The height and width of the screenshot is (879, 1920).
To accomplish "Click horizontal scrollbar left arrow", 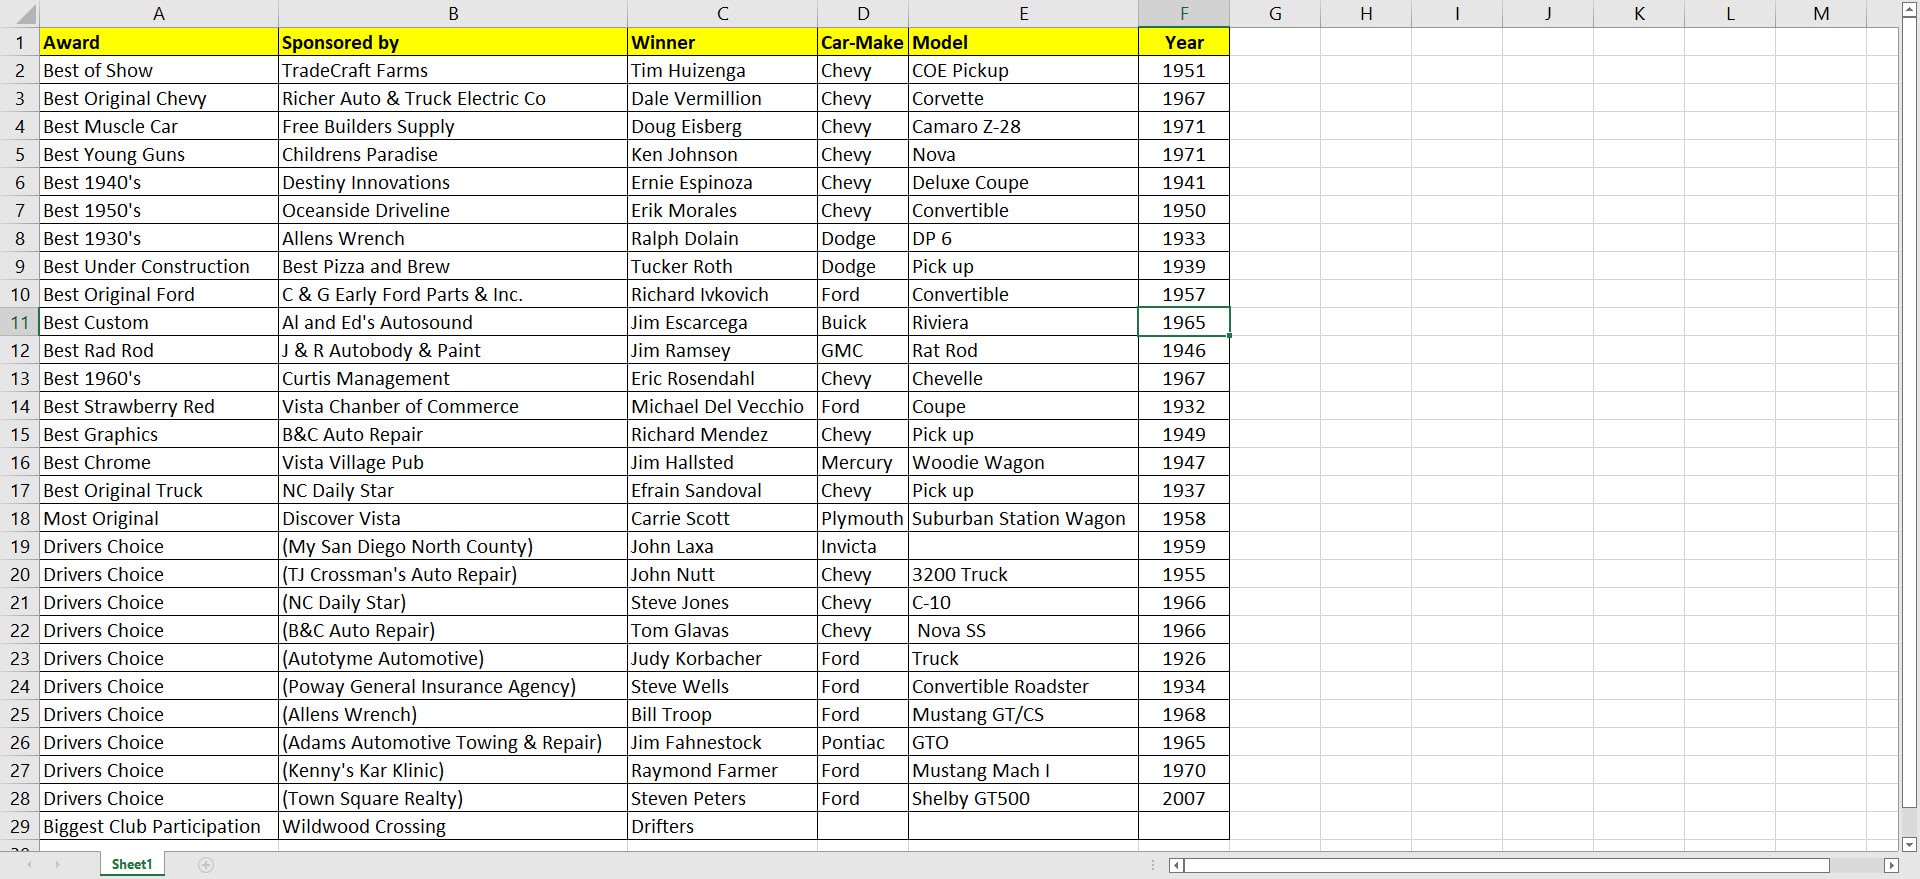I will pos(1176,865).
